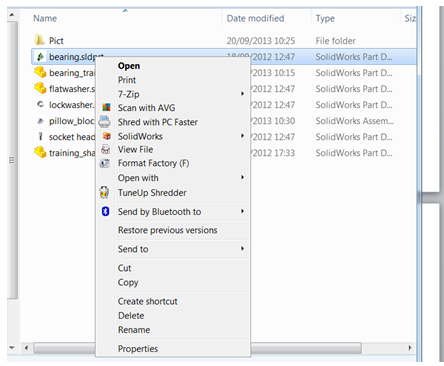Select Create shortcut
This screenshot has height=366, width=444.
pos(147,301)
